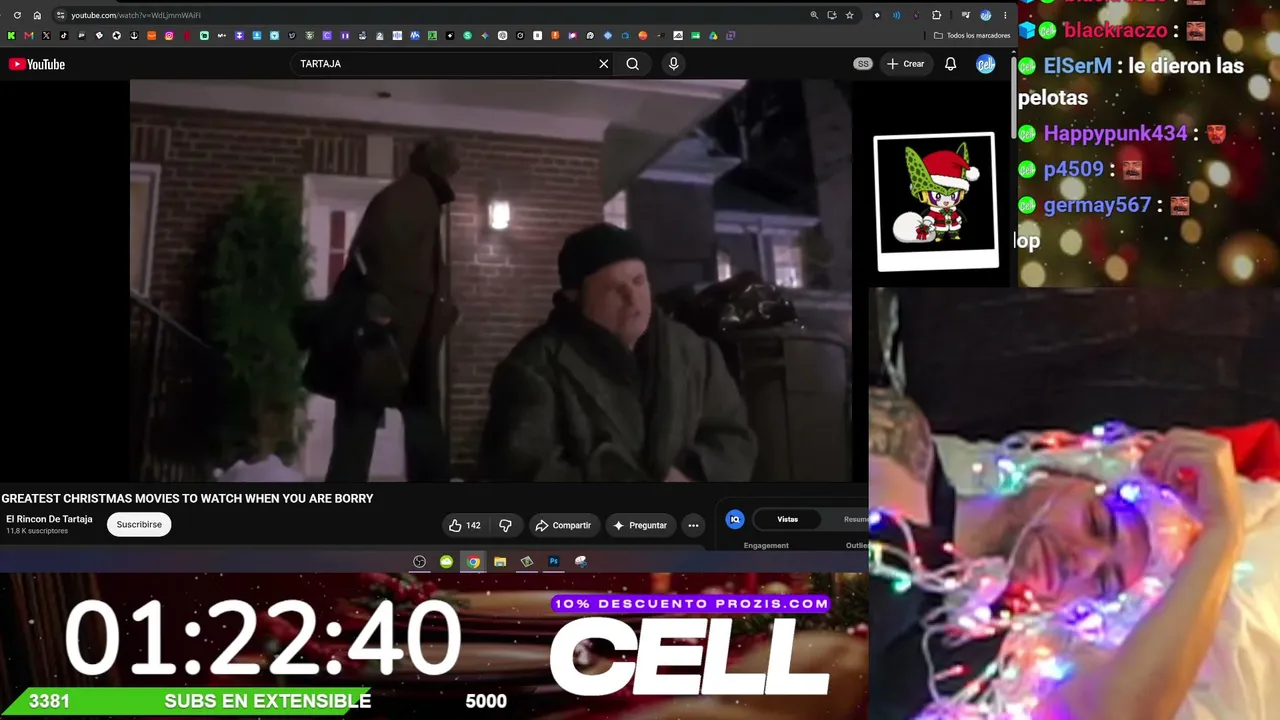1280x720 pixels.
Task: Open the Google Drive bookmark
Action: pyautogui.click(x=713, y=36)
